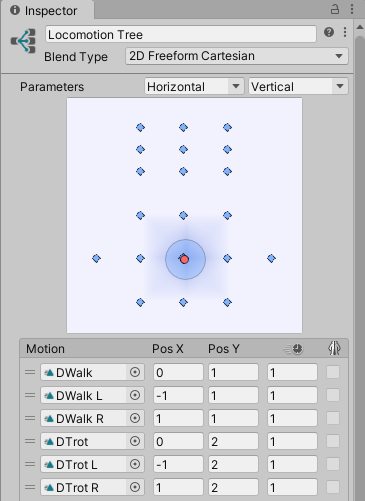Click the Inspector scrollbar thumb
The height and width of the screenshot is (501, 365).
pos(360,267)
